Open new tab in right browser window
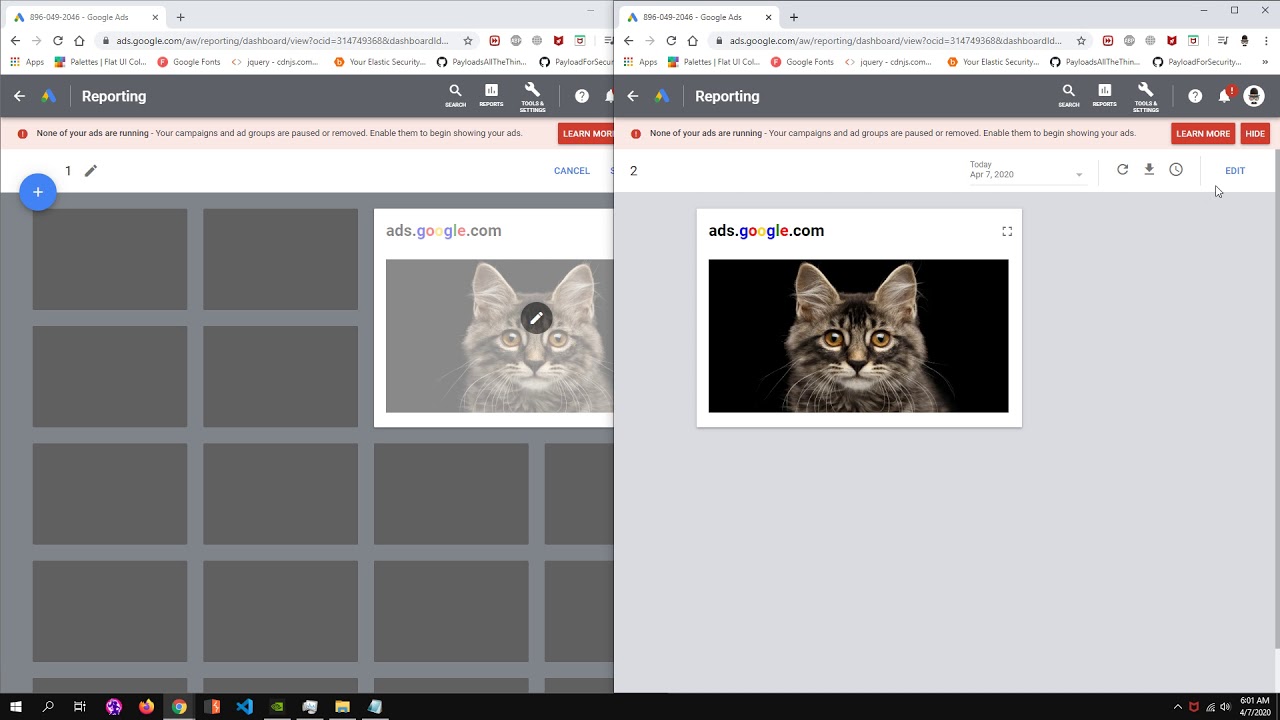1280x720 pixels. click(793, 17)
